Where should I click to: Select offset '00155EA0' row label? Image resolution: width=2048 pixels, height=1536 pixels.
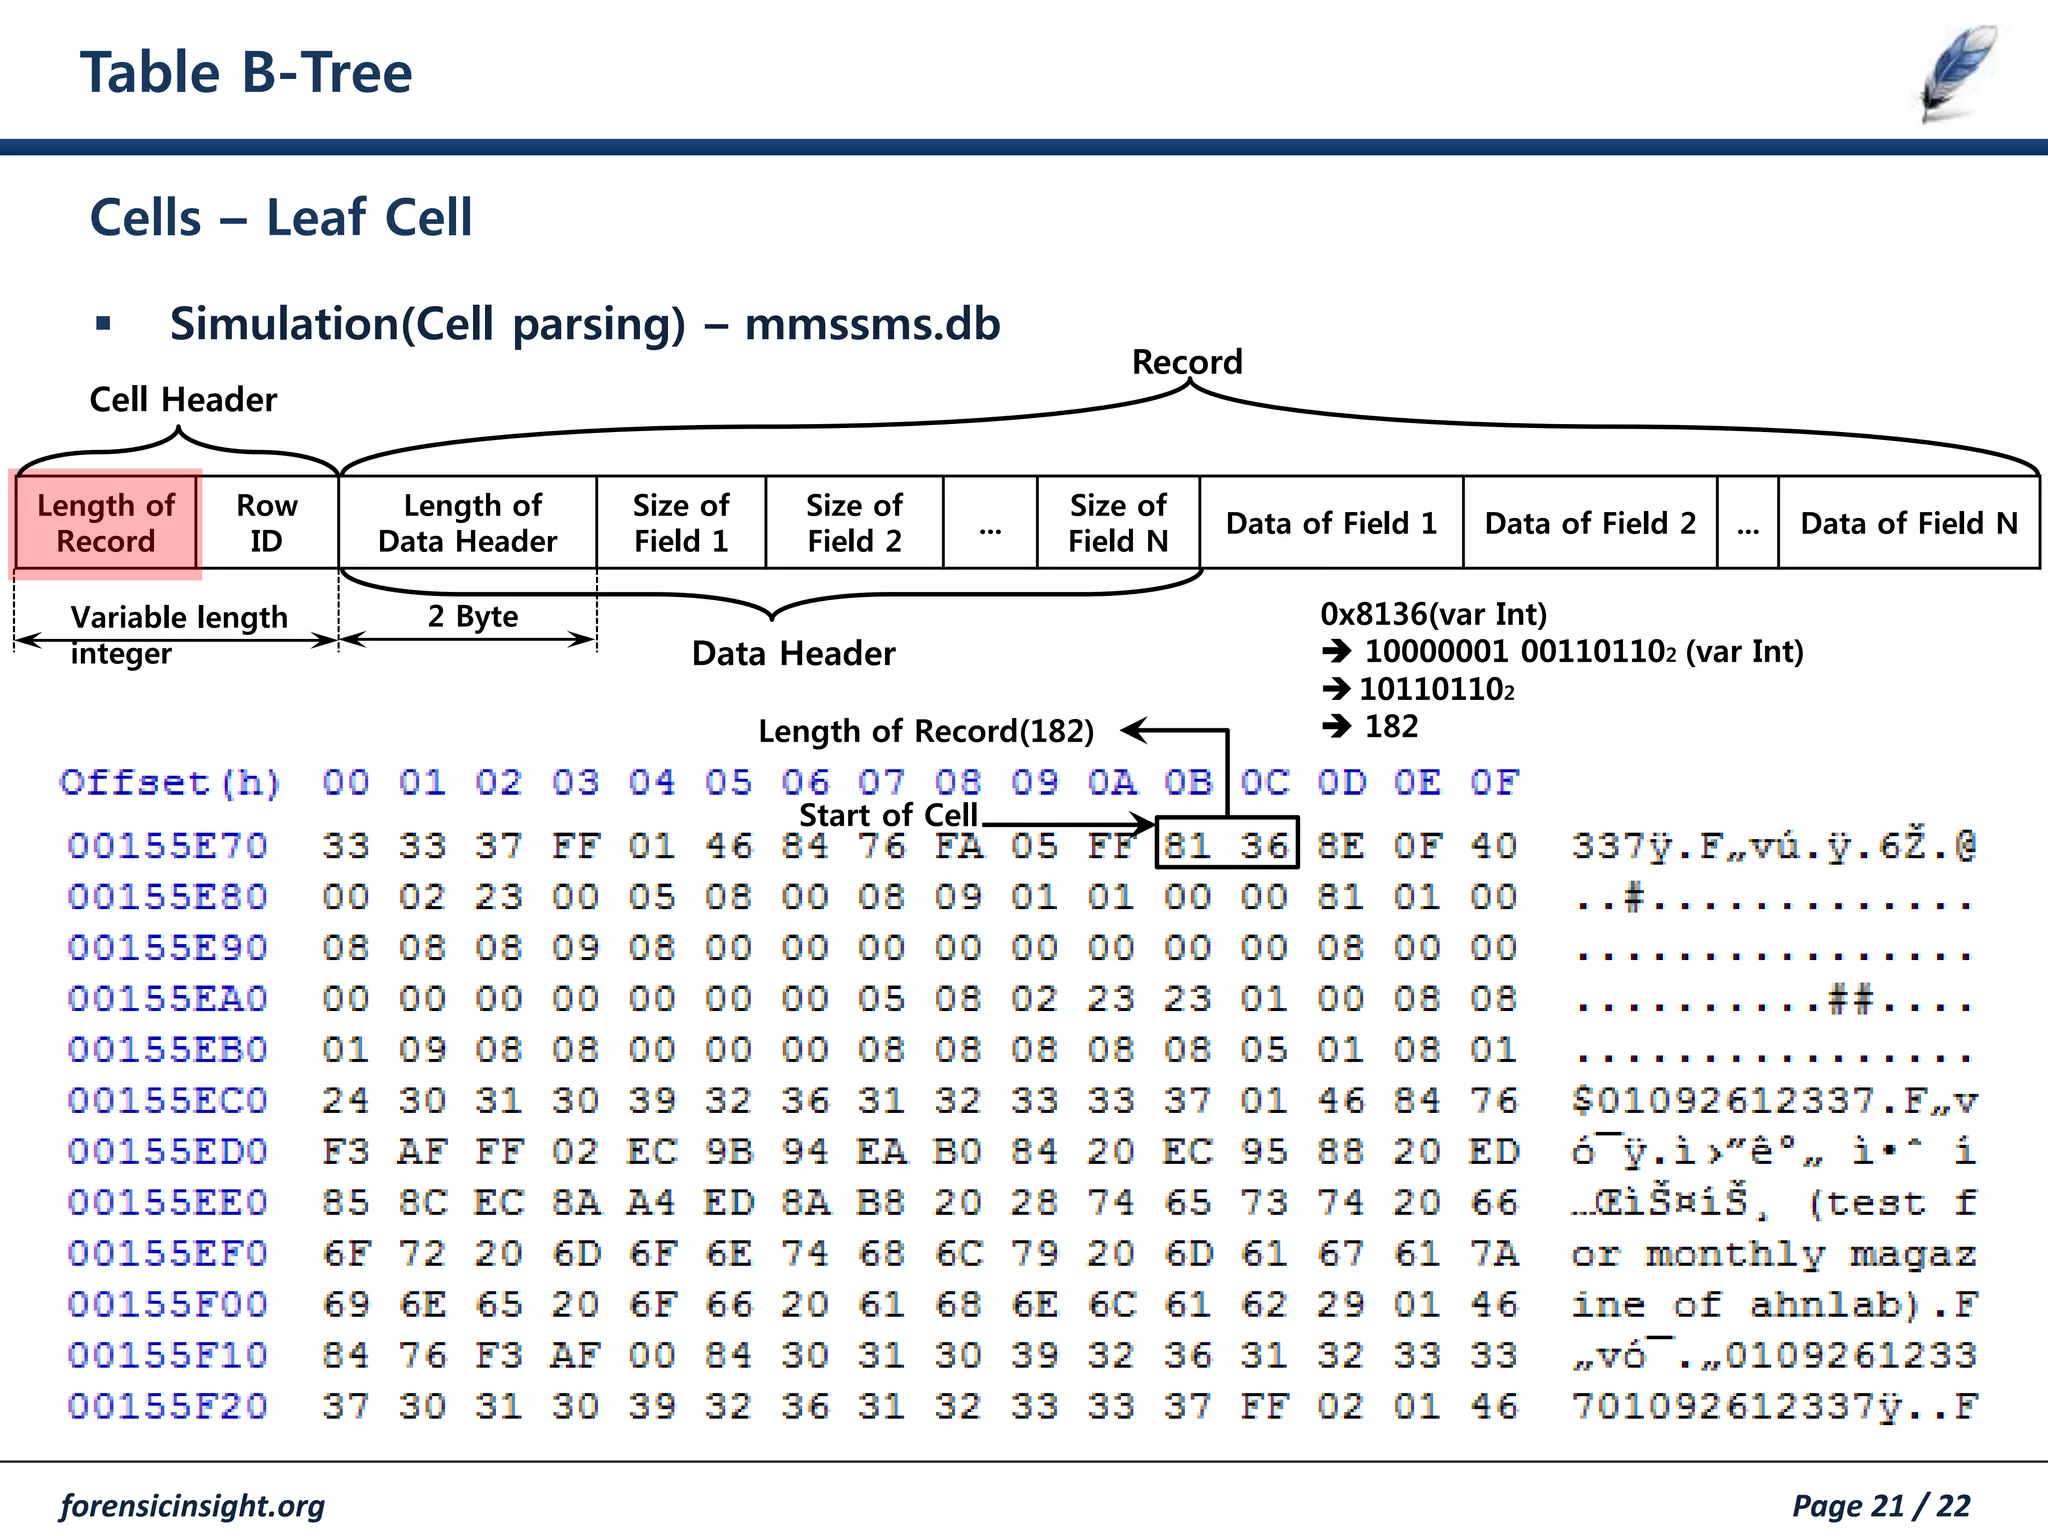(167, 999)
